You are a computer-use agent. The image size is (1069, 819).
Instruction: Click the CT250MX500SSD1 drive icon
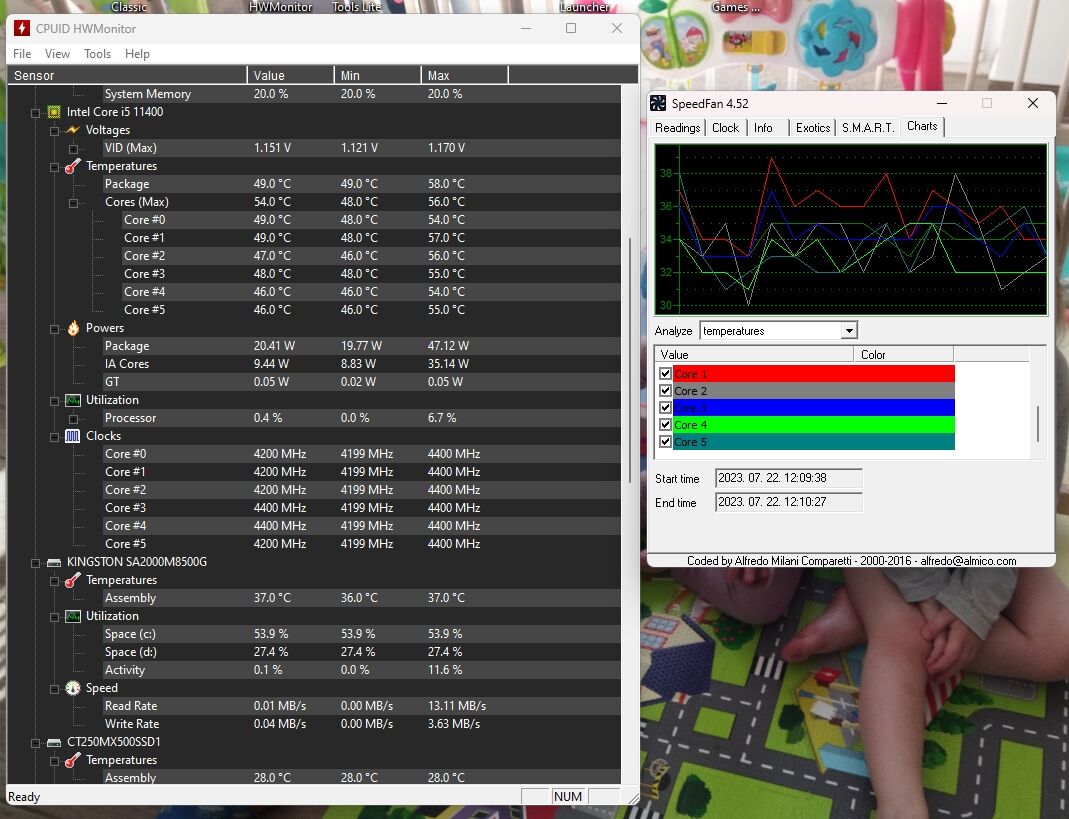click(54, 742)
